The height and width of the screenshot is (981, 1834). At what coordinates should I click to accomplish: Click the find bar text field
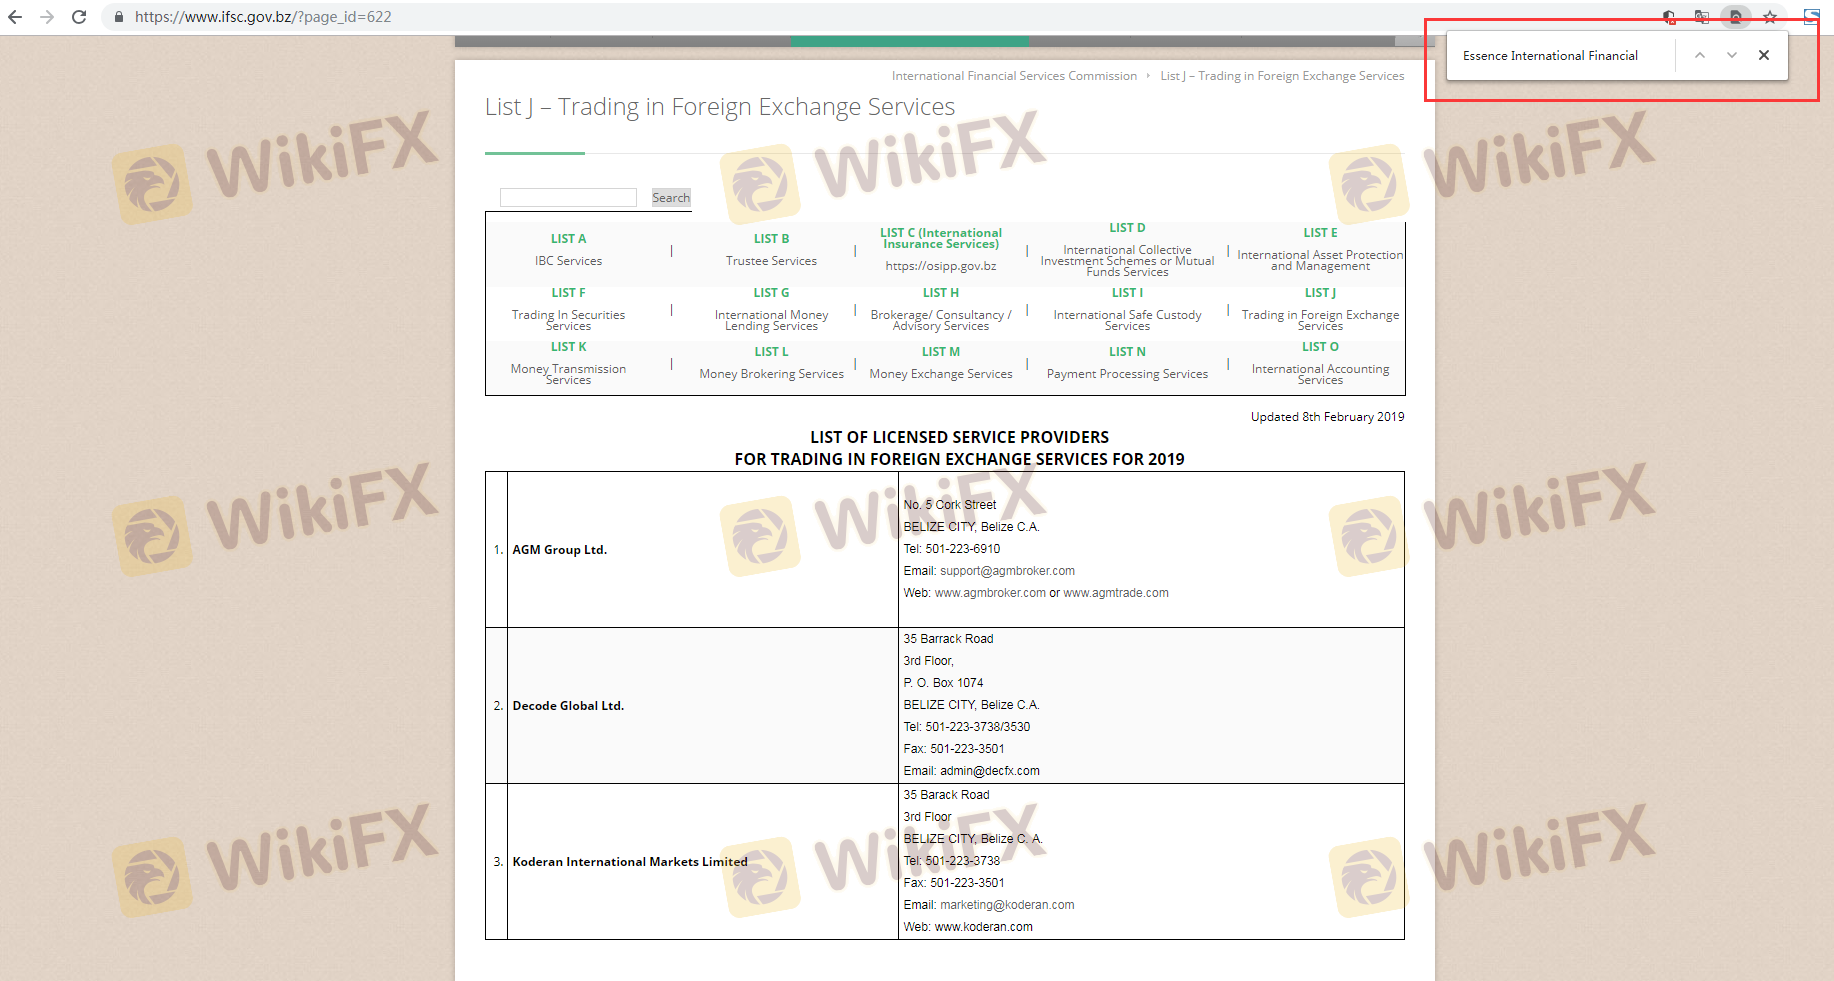click(1560, 56)
